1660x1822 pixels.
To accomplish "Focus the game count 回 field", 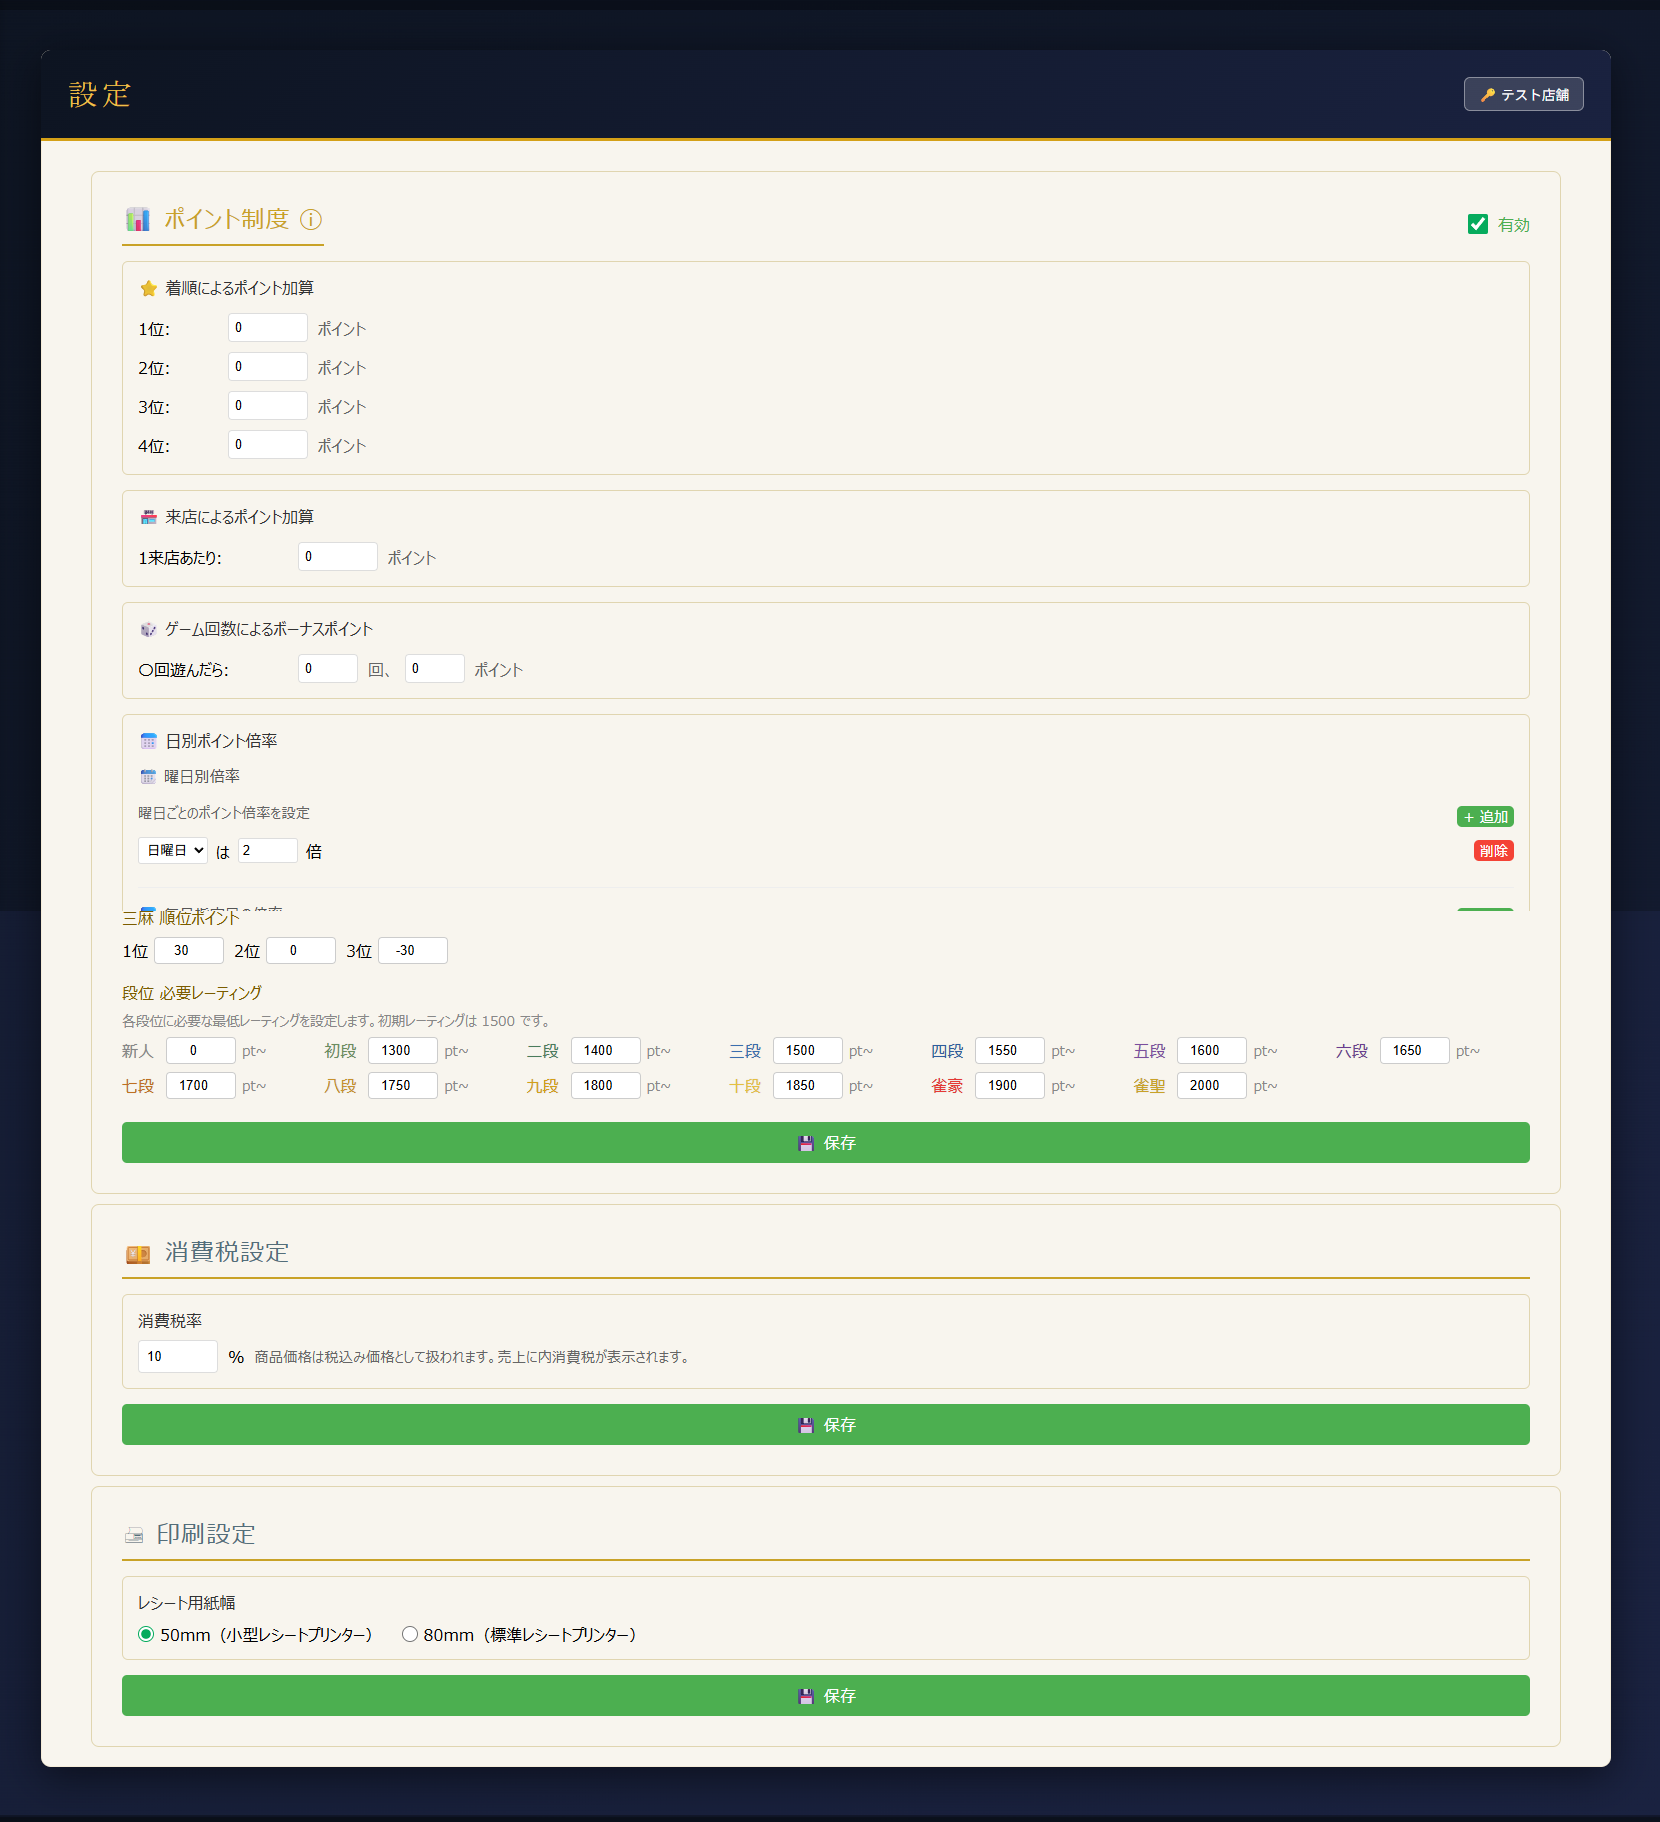I will (328, 669).
